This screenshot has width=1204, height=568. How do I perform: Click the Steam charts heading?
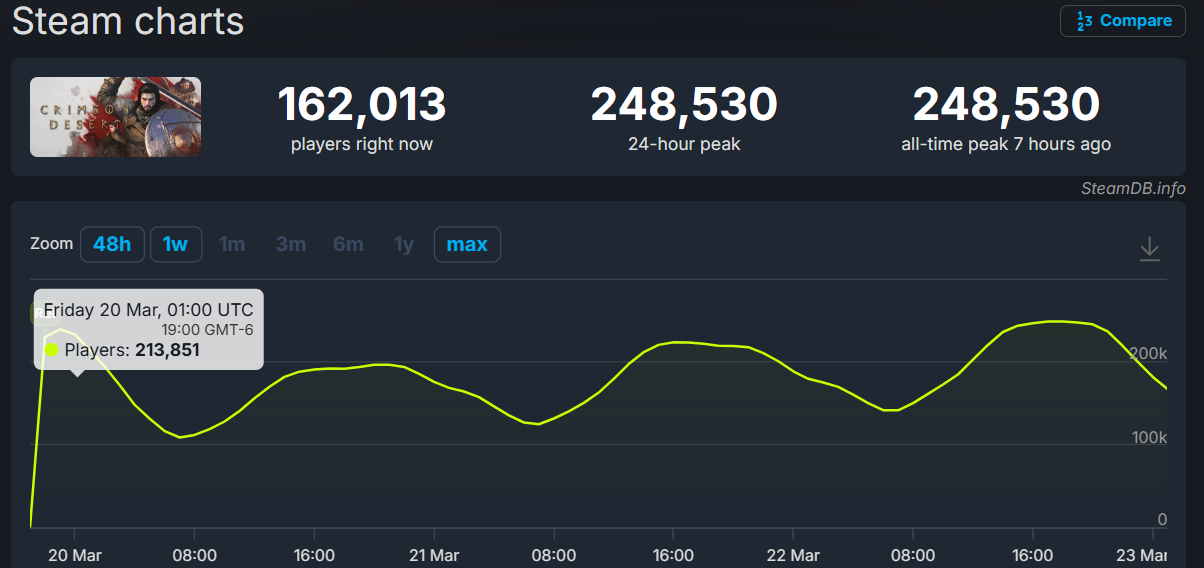[x=128, y=20]
